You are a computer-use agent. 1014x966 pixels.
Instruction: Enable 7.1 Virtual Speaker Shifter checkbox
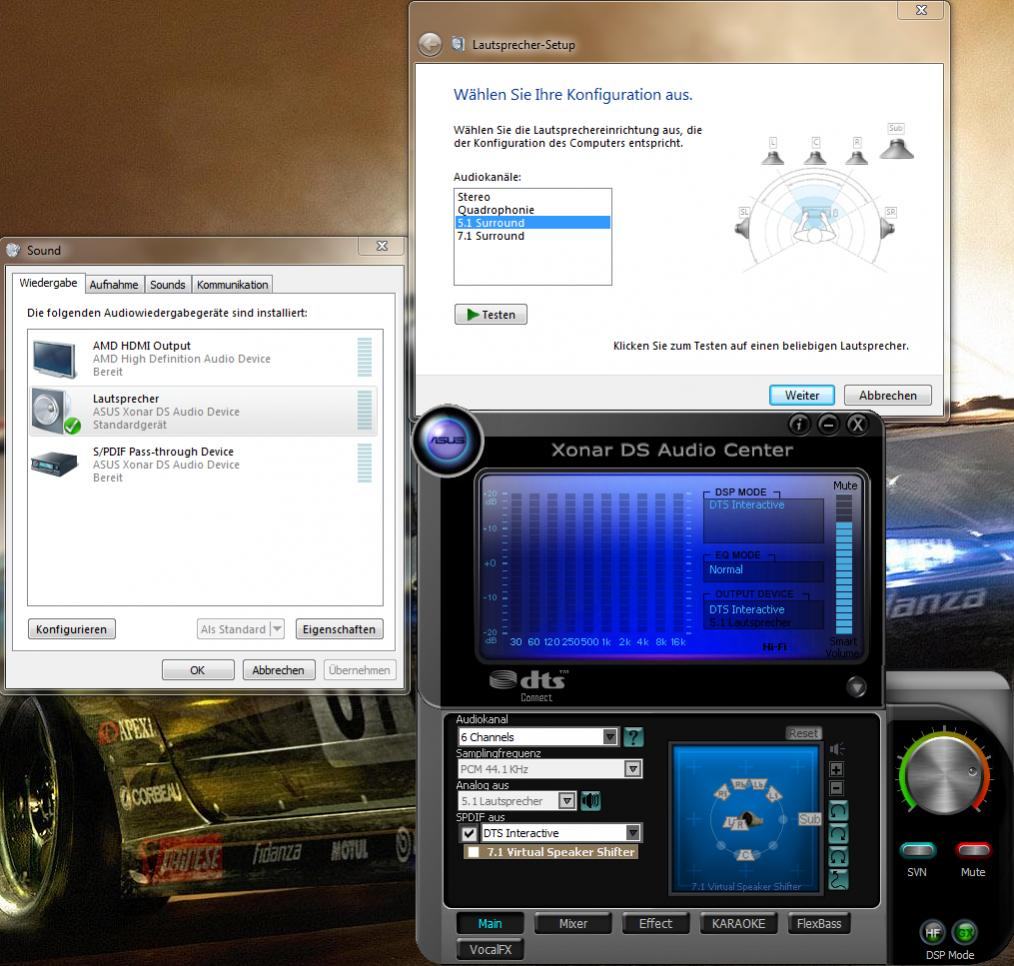(473, 852)
